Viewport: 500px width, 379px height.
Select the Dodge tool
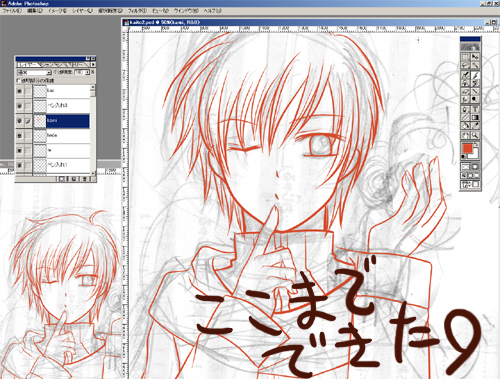(x=475, y=99)
